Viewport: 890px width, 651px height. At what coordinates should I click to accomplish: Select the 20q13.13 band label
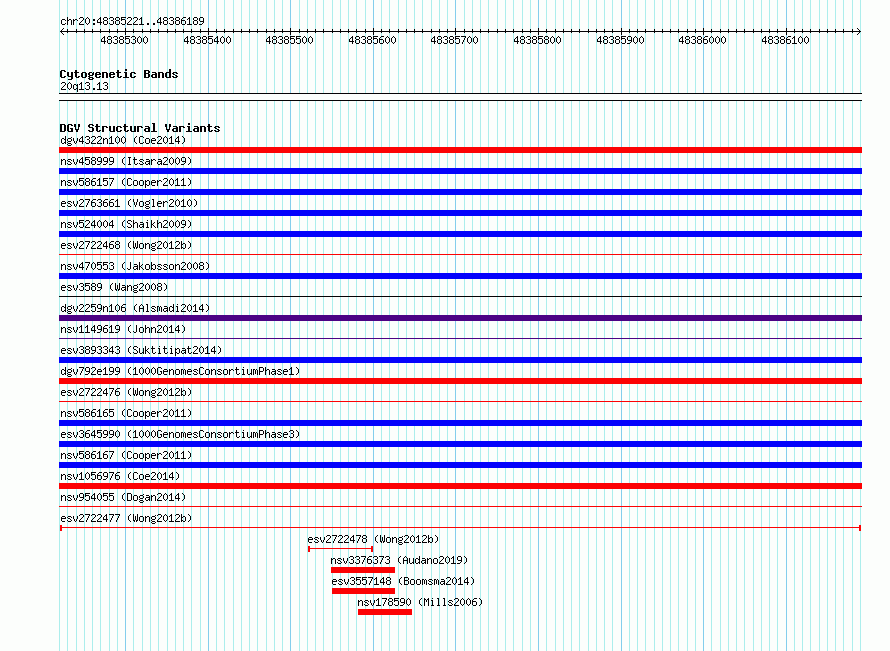(x=84, y=86)
